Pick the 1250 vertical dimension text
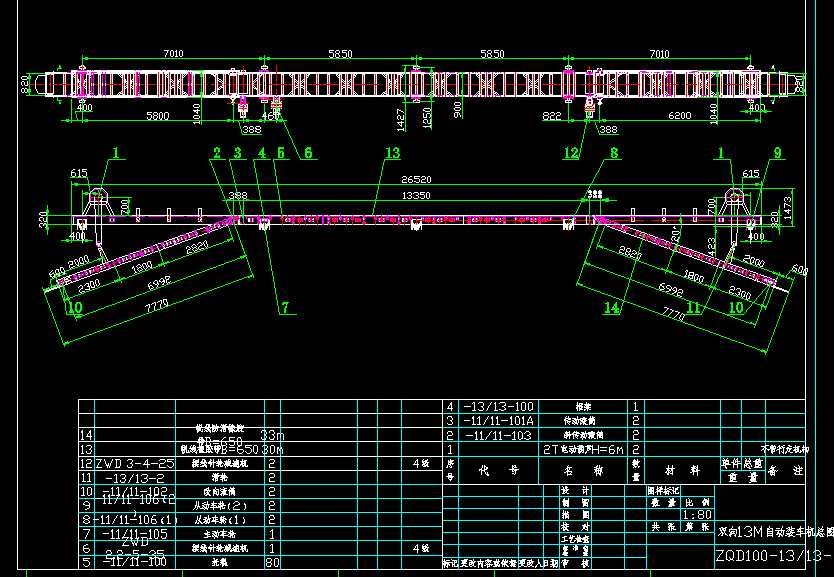Viewport: 834px width, 577px height. click(427, 118)
